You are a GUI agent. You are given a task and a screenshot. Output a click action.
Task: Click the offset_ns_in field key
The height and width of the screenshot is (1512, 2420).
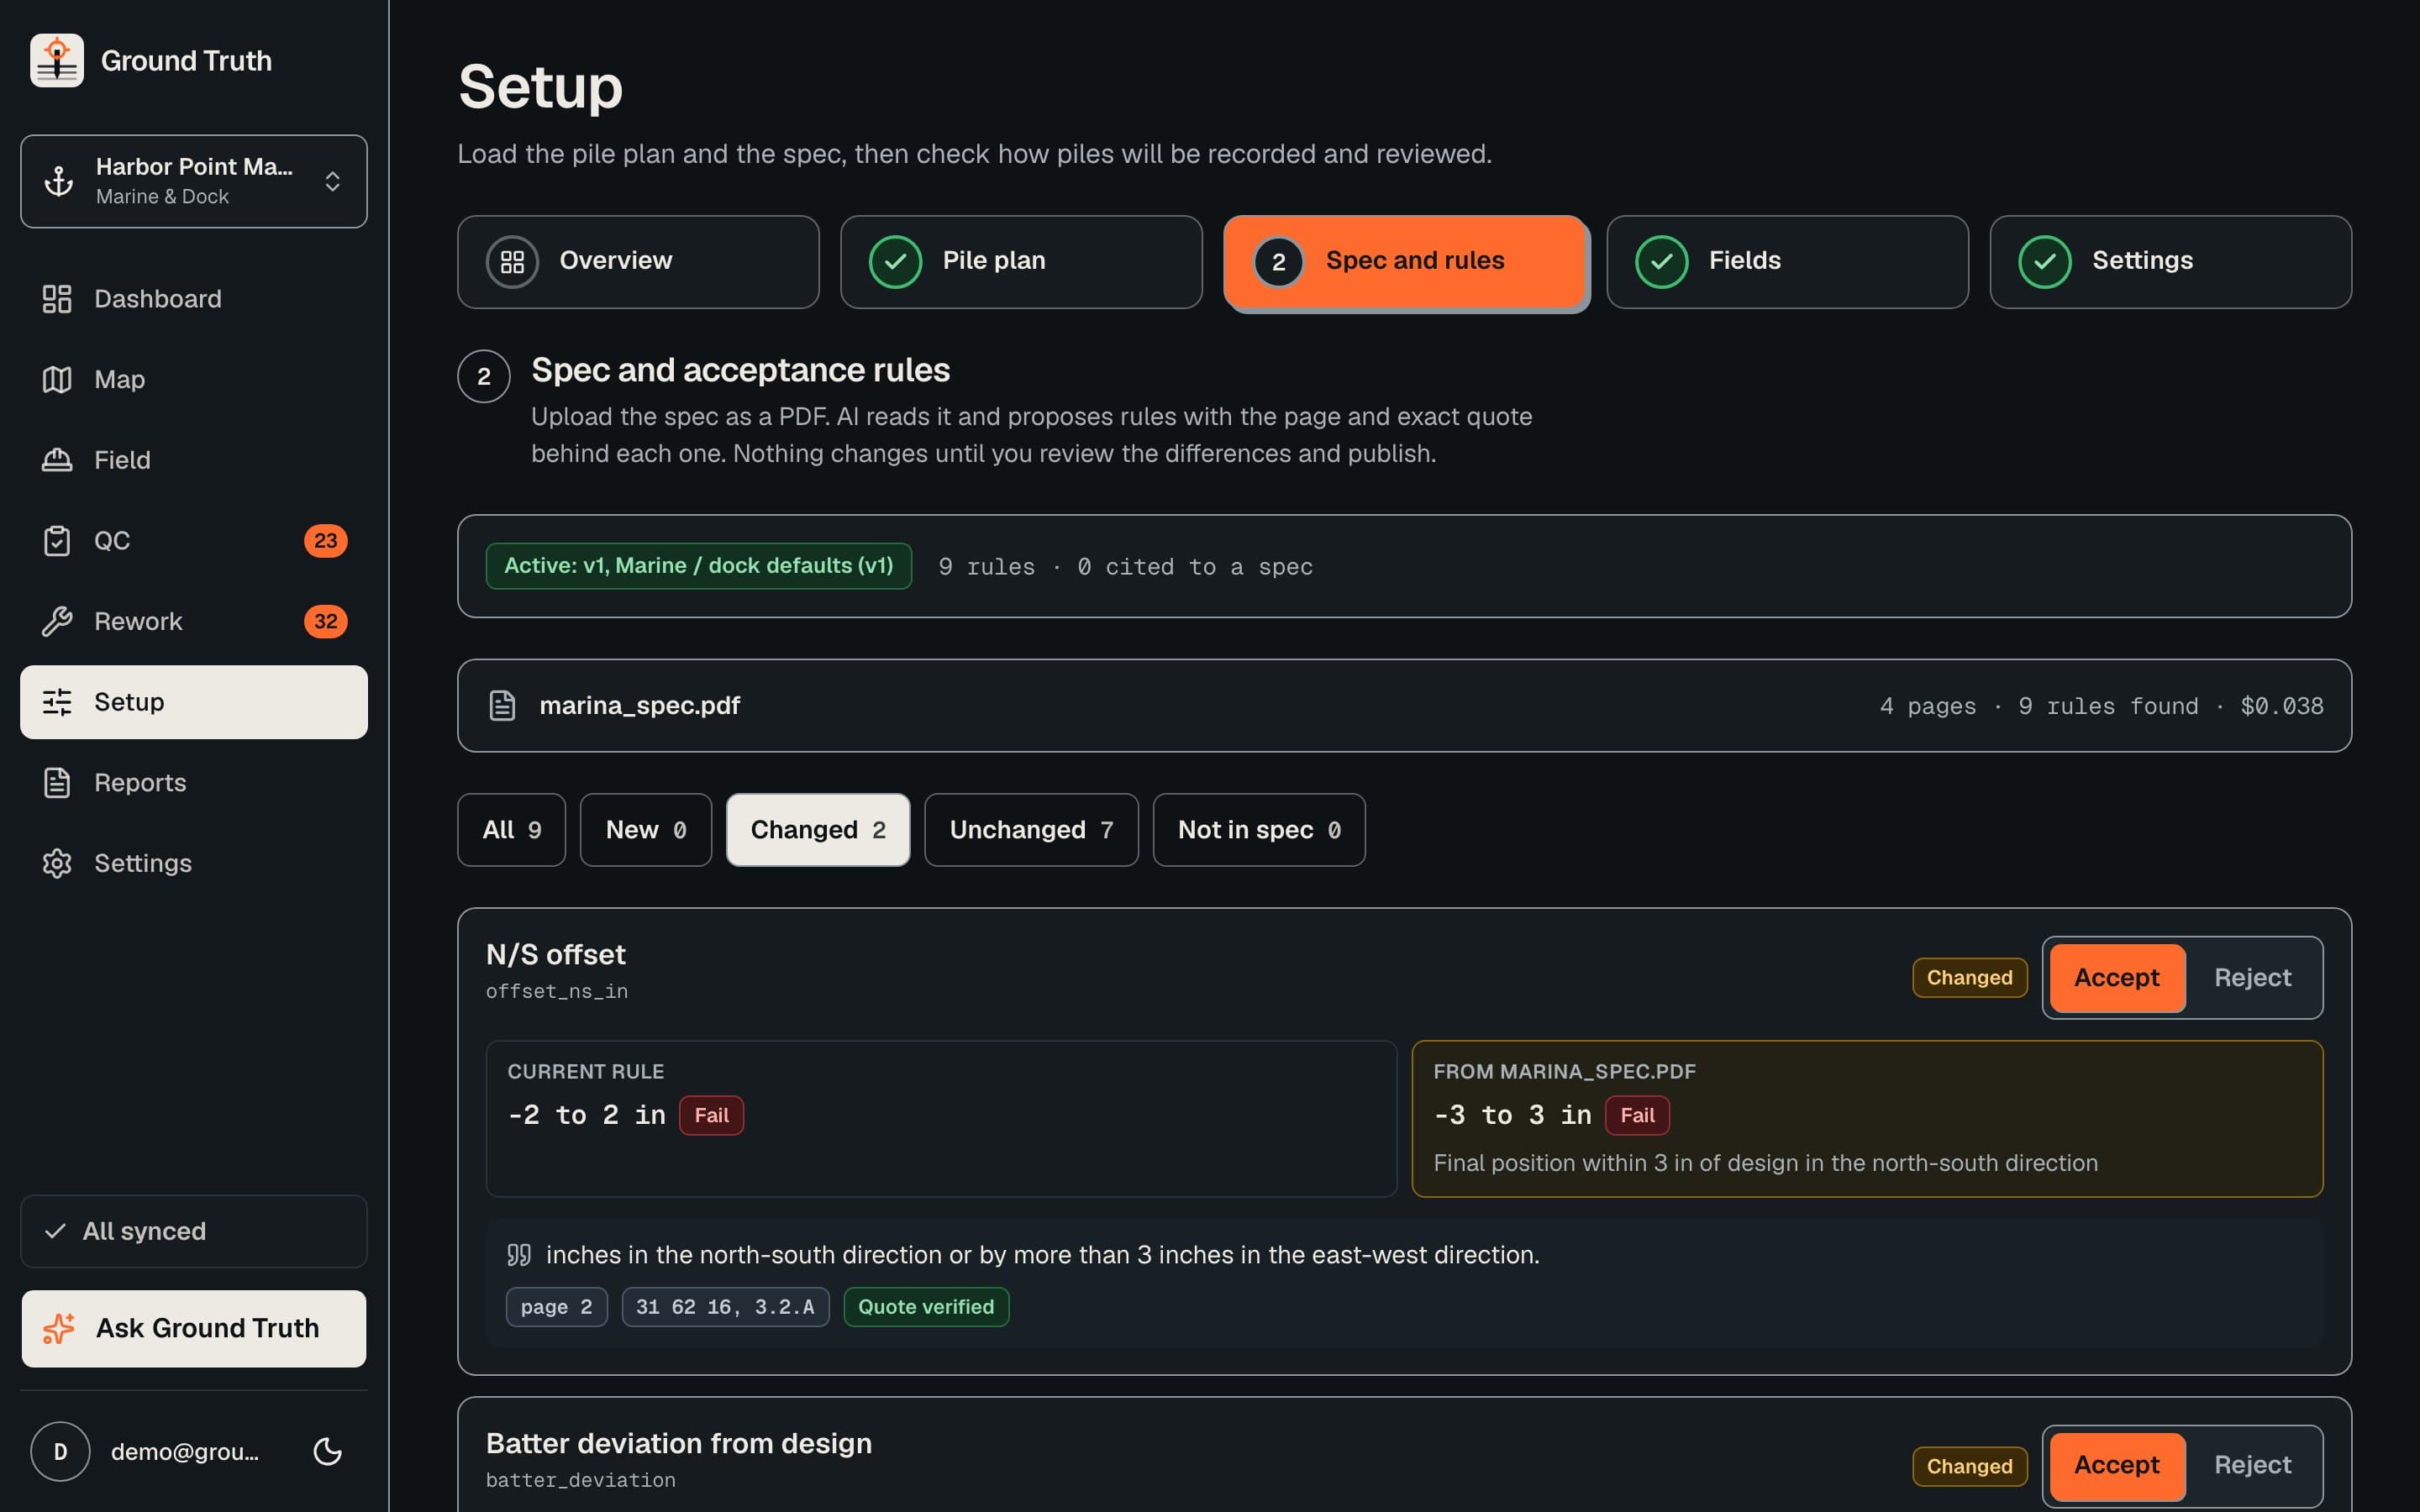557,992
